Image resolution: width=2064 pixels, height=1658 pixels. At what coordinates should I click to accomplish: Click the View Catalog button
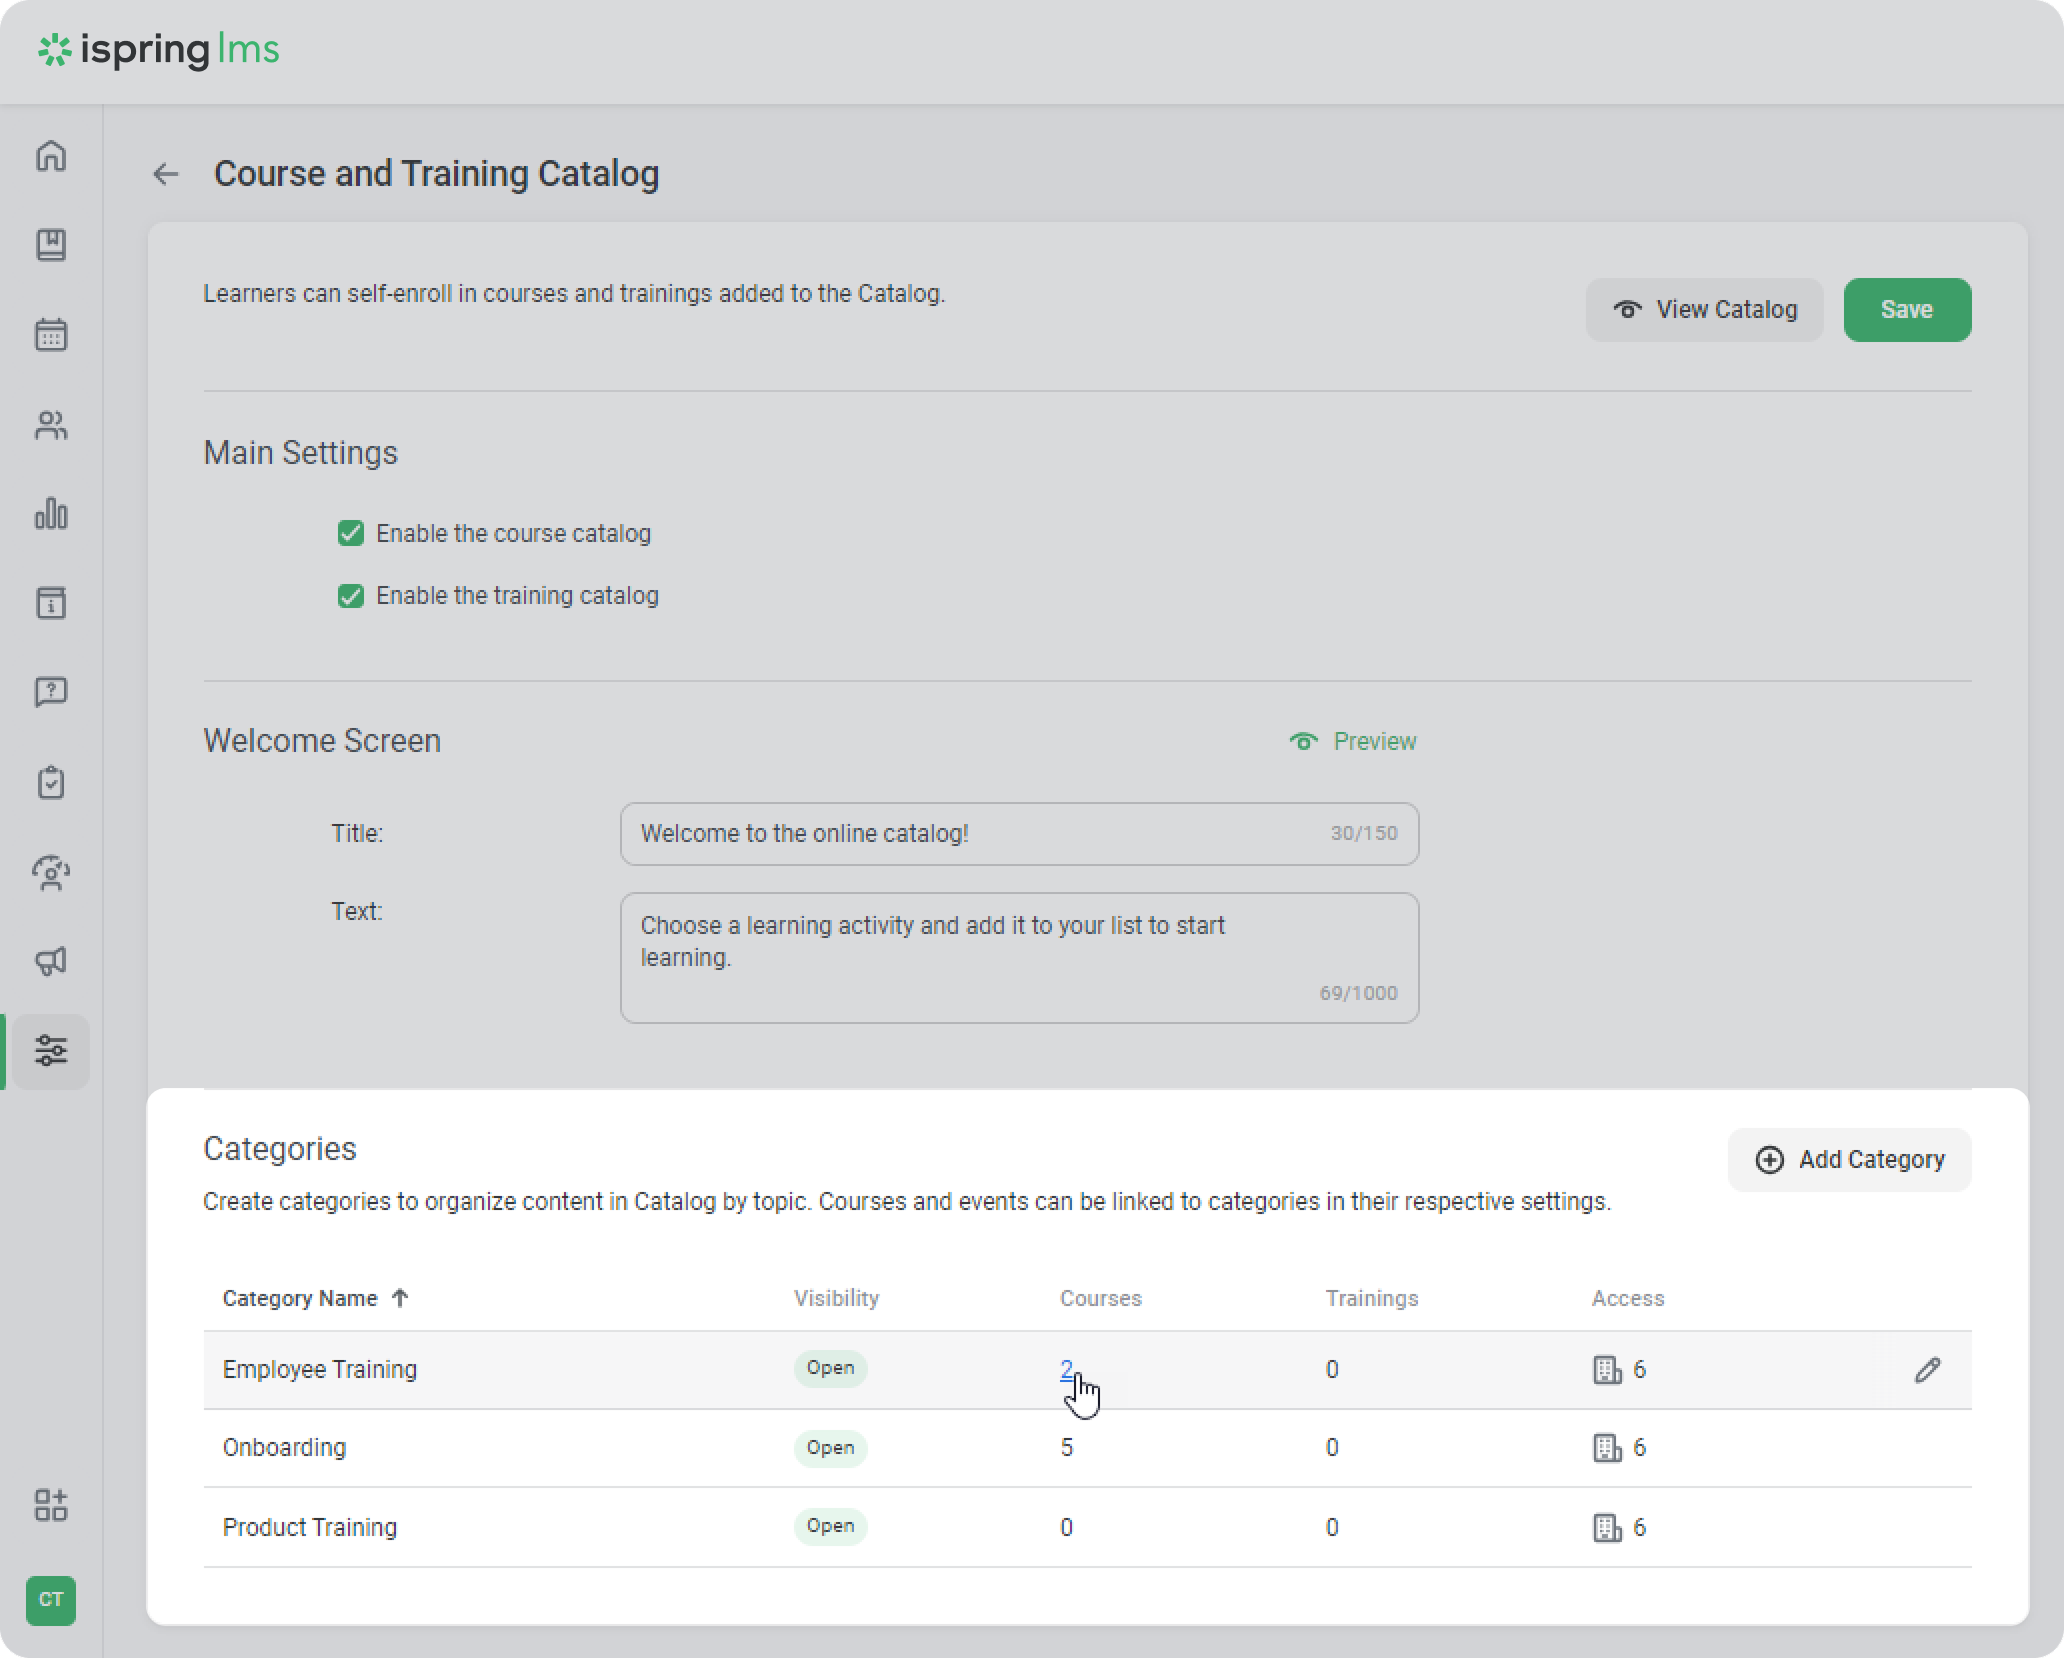tap(1704, 310)
